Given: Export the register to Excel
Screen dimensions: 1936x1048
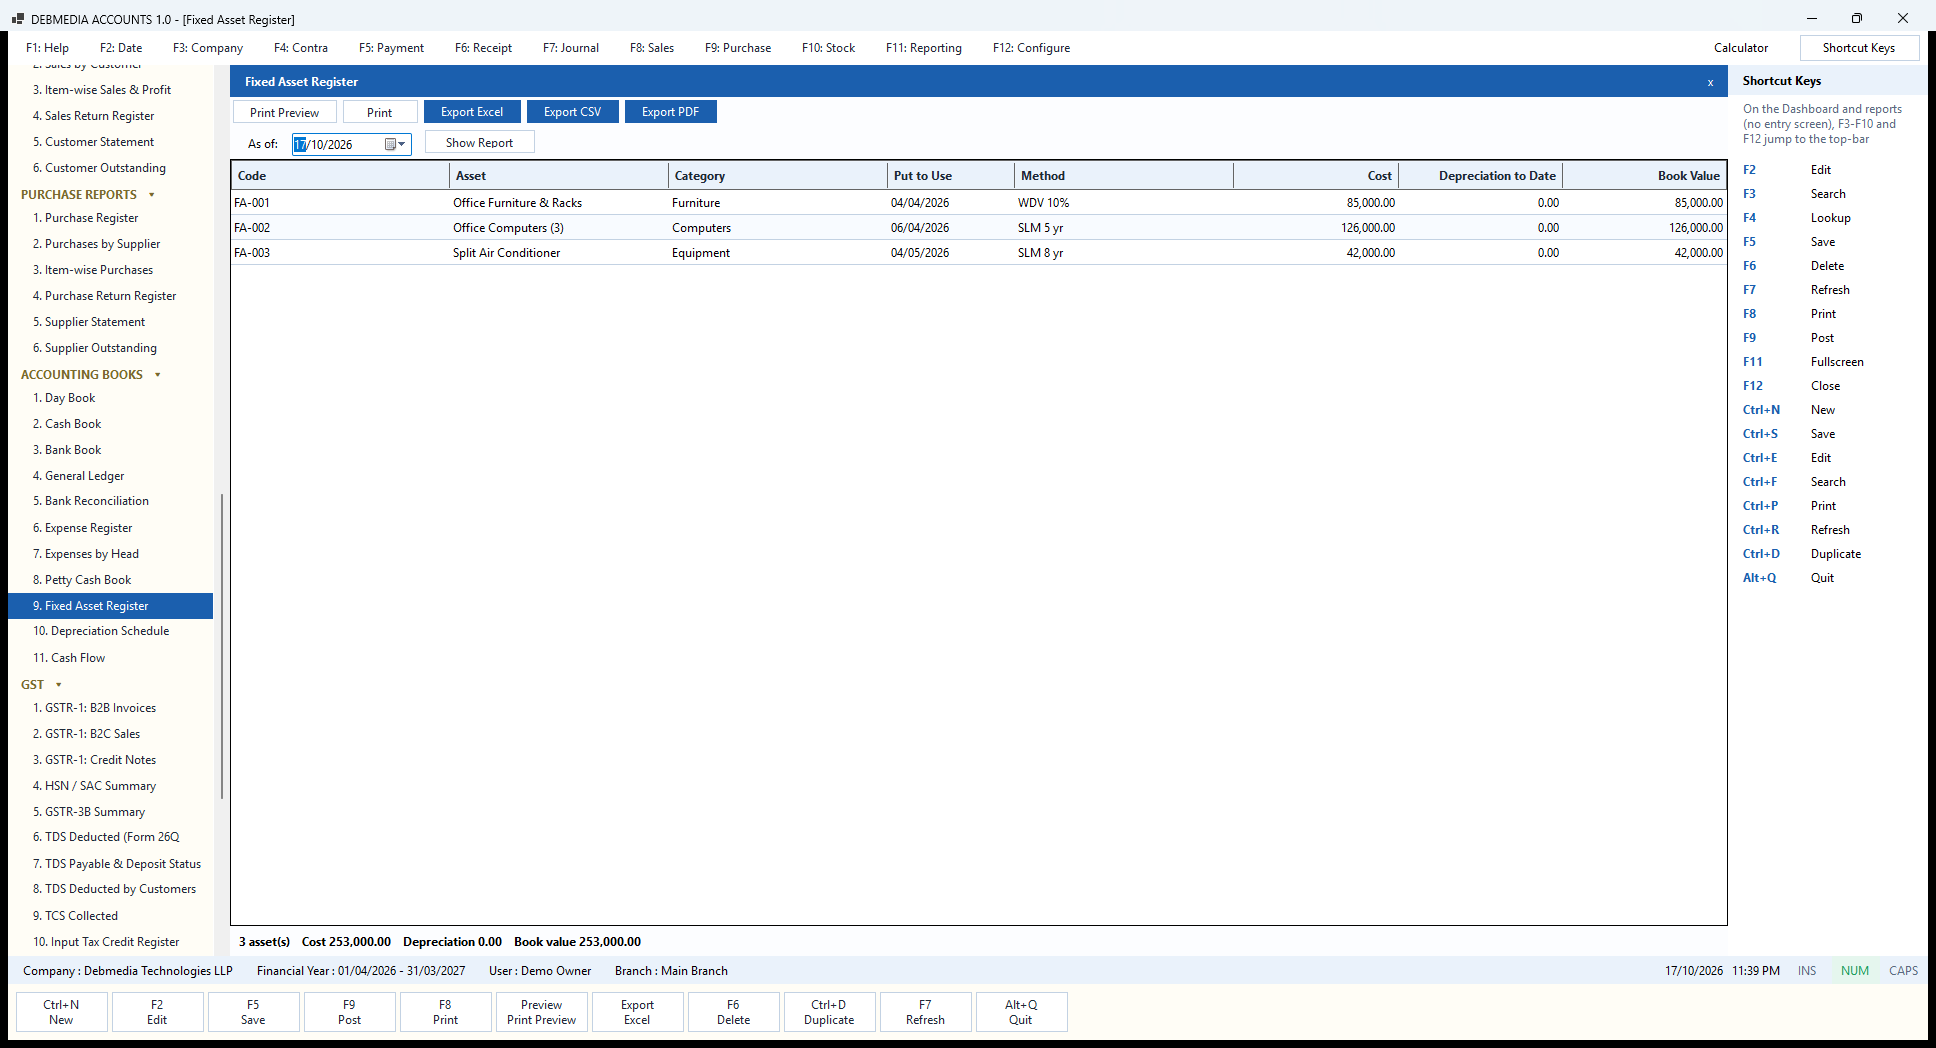Looking at the screenshot, I should 472,112.
